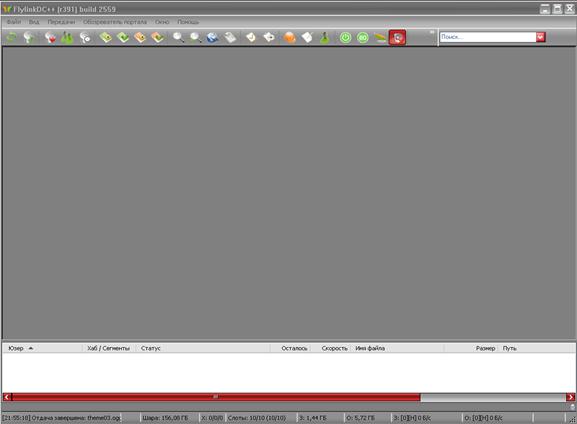Toggle the green speed limiter round icon
The height and width of the screenshot is (424, 577).
coord(362,37)
